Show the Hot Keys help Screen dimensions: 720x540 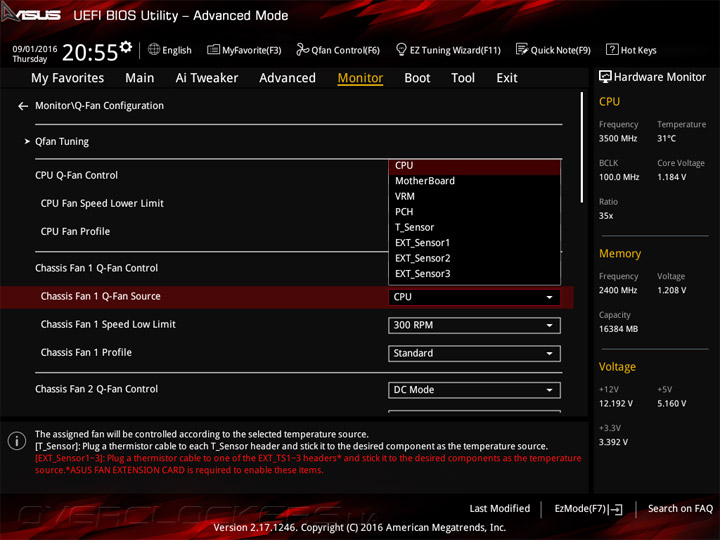(x=631, y=50)
